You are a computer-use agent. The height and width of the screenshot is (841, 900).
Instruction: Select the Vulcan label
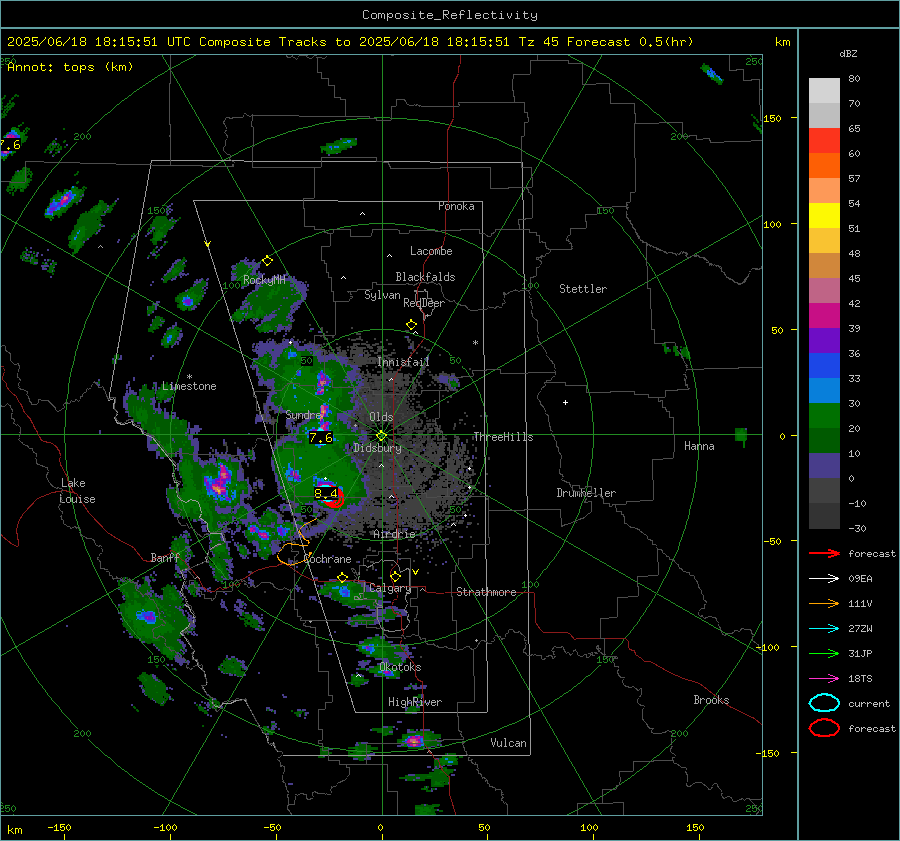tap(508, 743)
